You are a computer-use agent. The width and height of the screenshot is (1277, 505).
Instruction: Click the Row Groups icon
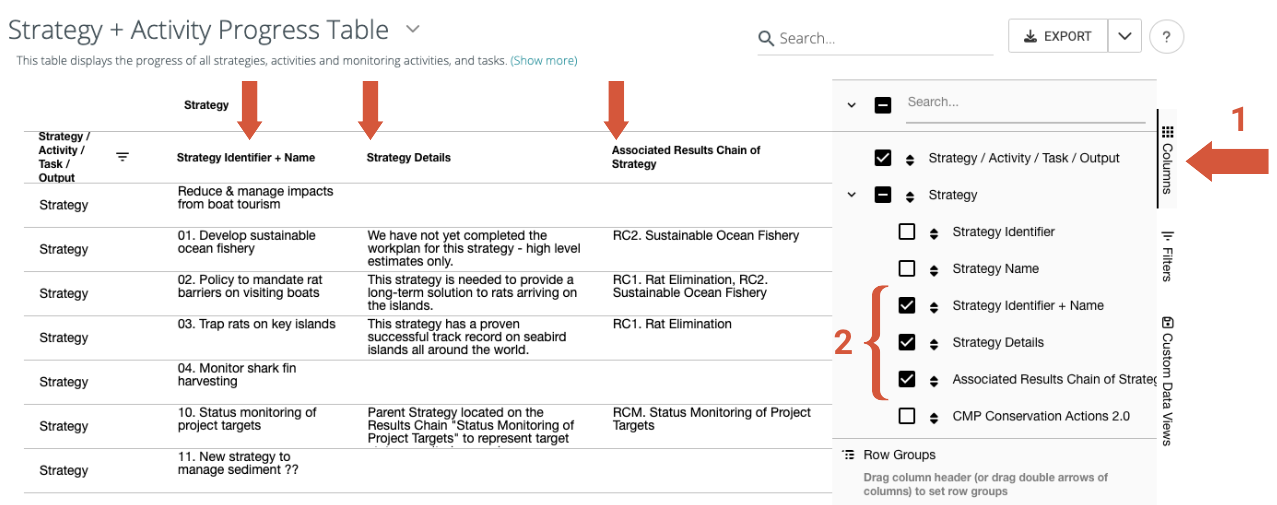847,455
